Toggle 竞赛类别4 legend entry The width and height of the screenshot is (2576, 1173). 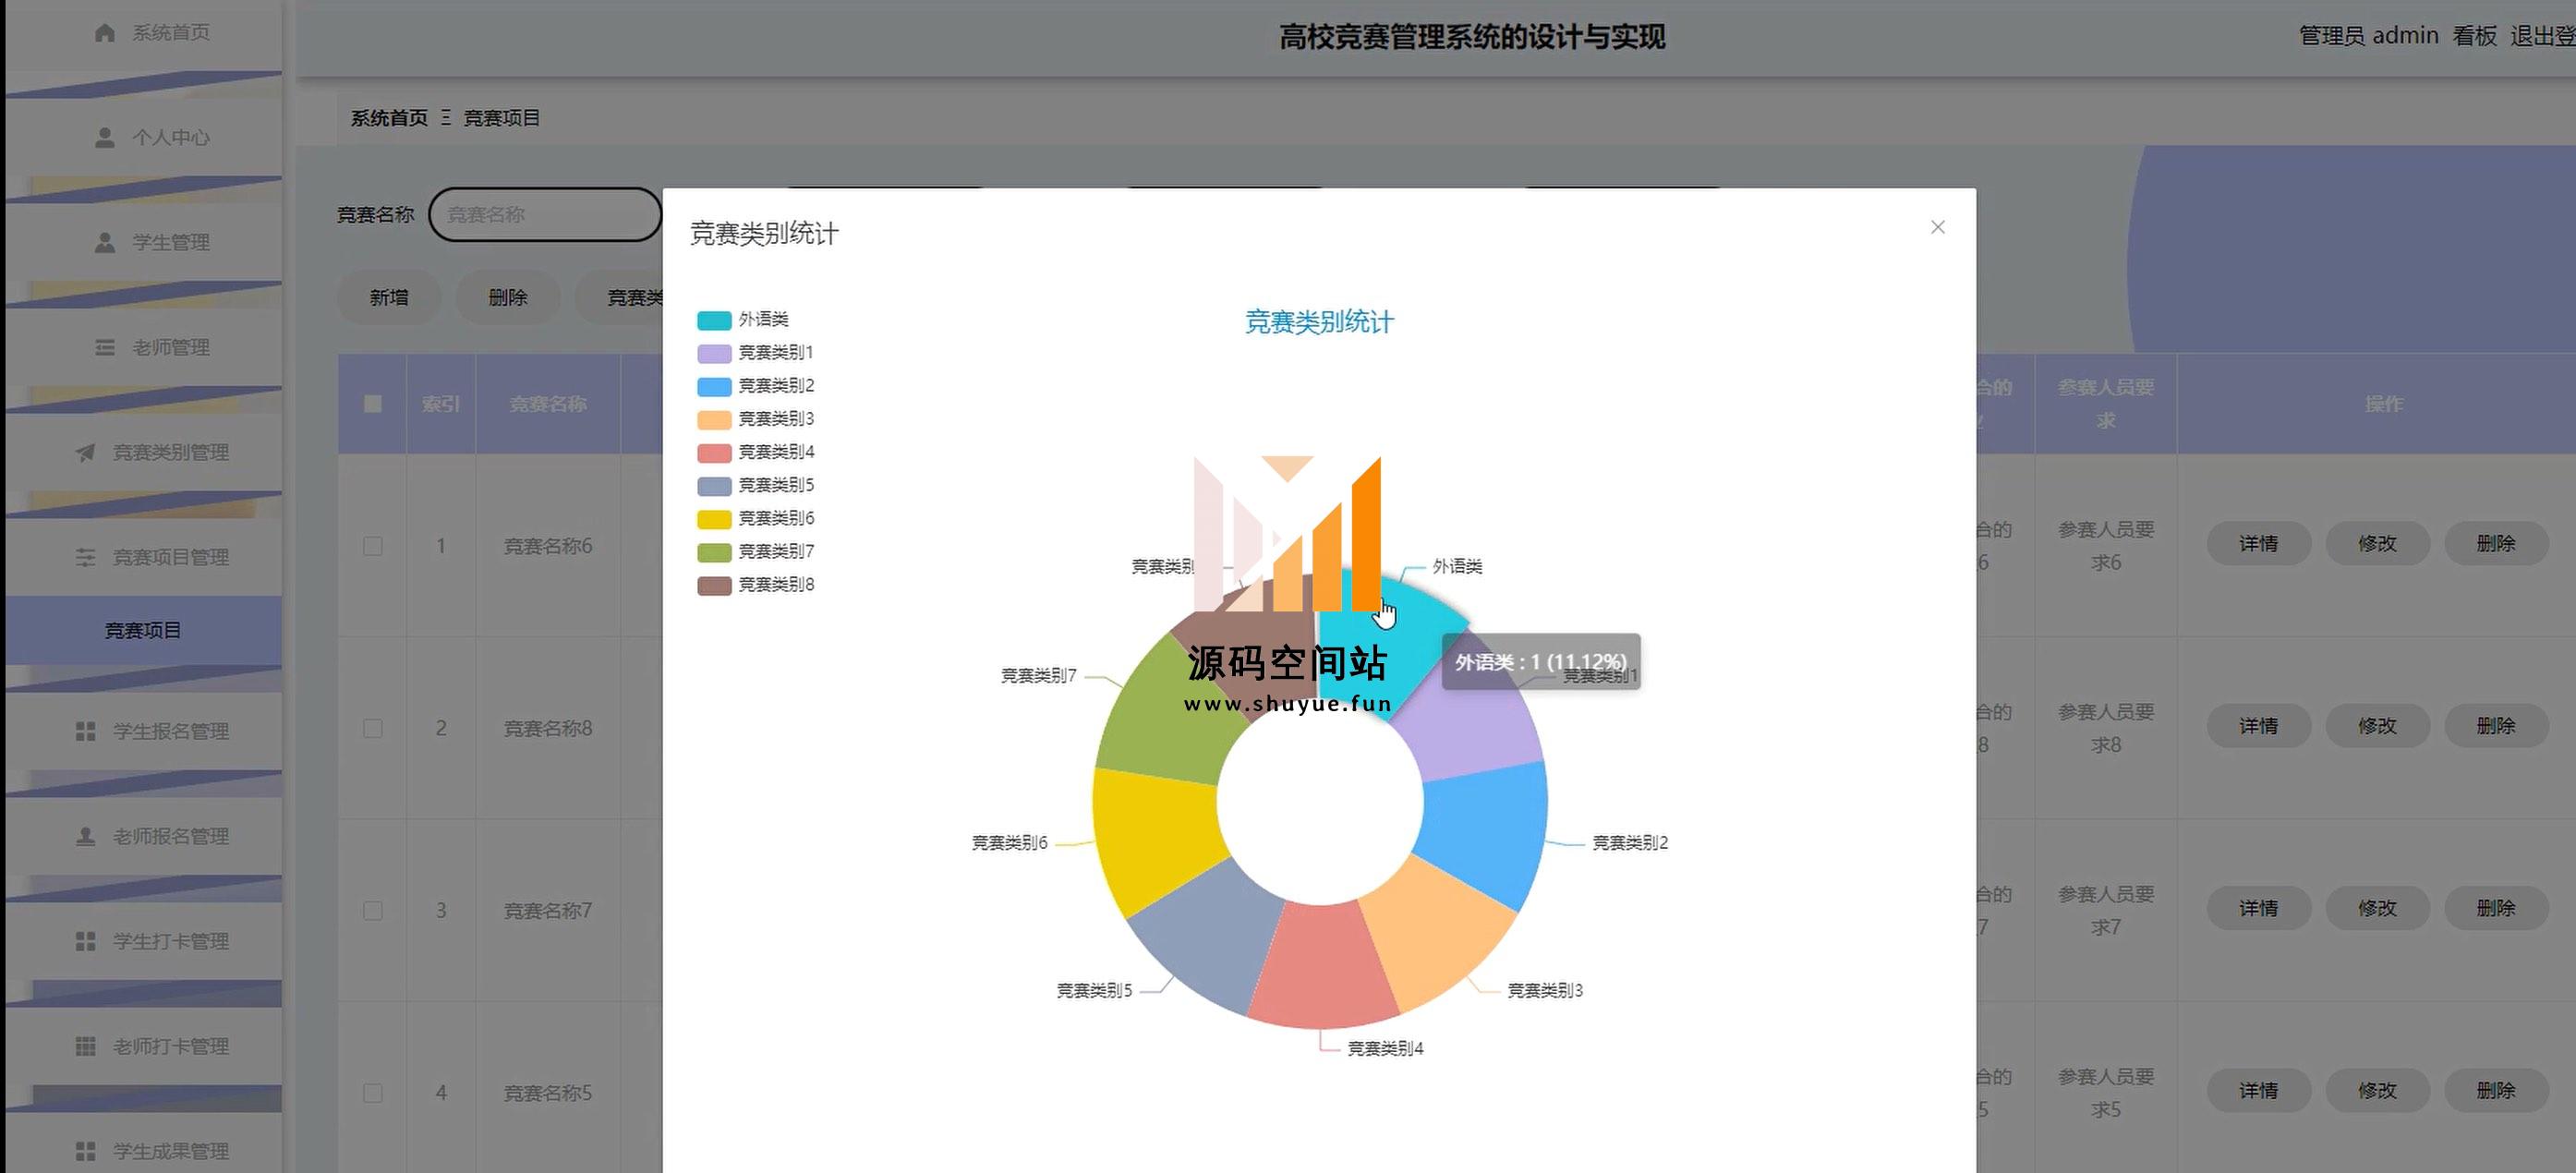(755, 452)
